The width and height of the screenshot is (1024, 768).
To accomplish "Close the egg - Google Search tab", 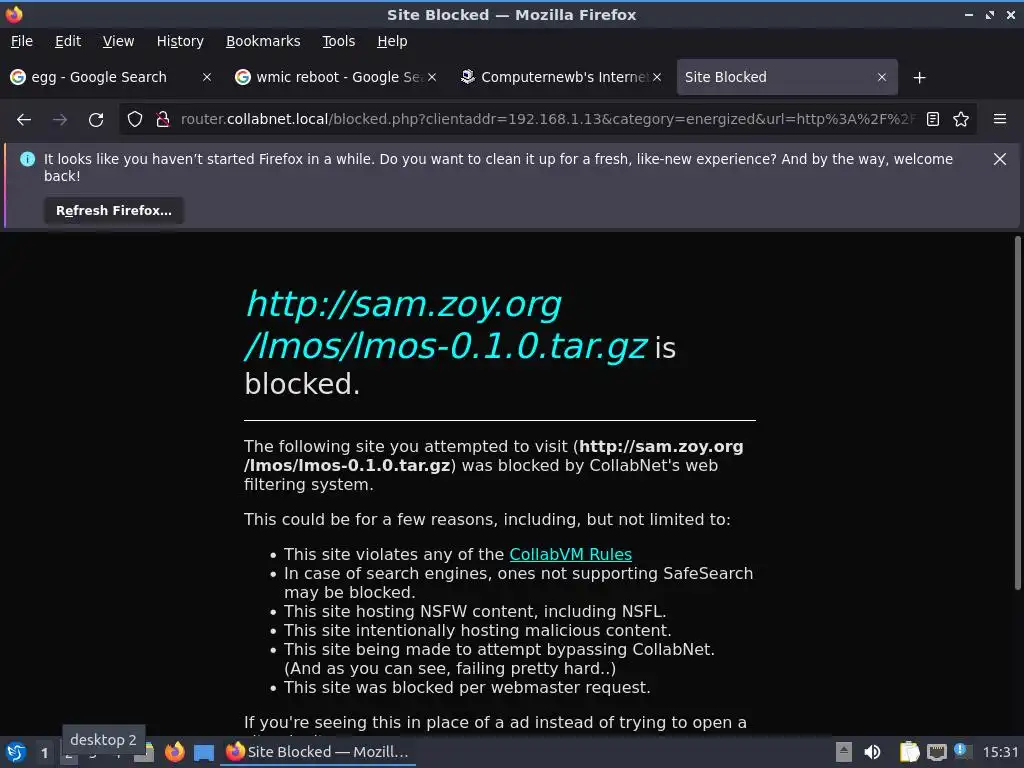I will coord(206,77).
